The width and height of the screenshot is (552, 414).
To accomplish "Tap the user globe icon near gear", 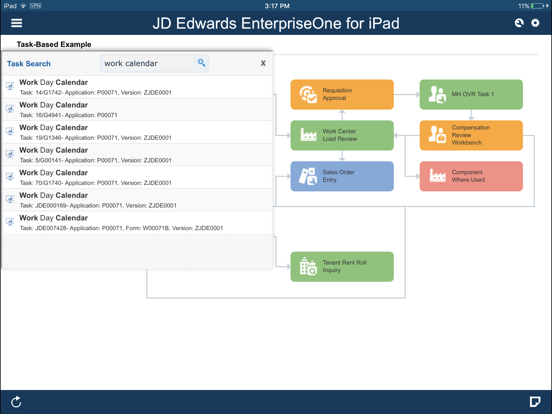I will pos(519,23).
